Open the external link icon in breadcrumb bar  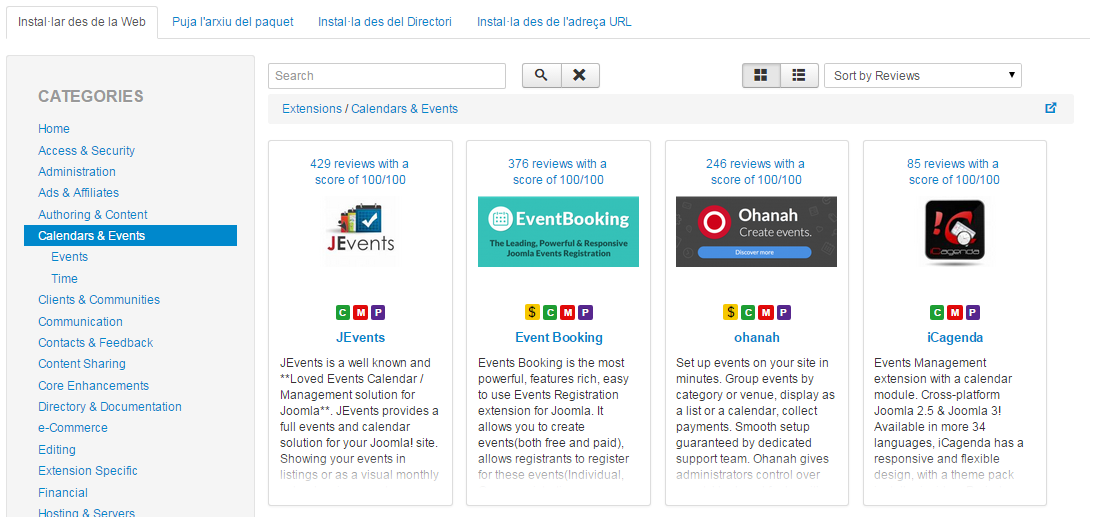(x=1050, y=108)
